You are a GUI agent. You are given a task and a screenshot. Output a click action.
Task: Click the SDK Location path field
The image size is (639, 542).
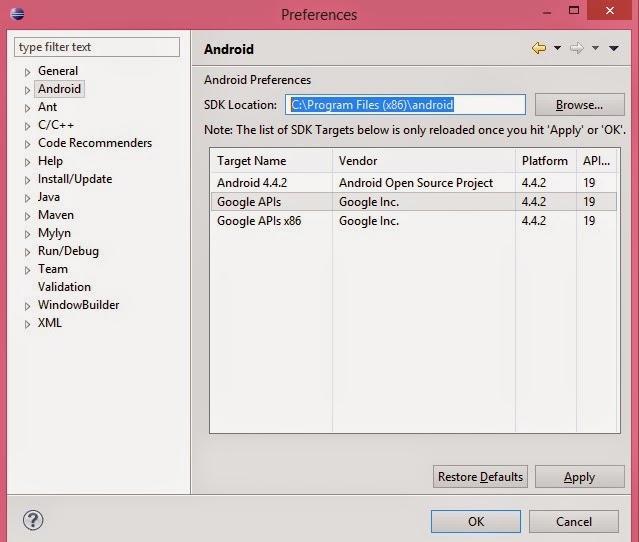tap(405, 105)
